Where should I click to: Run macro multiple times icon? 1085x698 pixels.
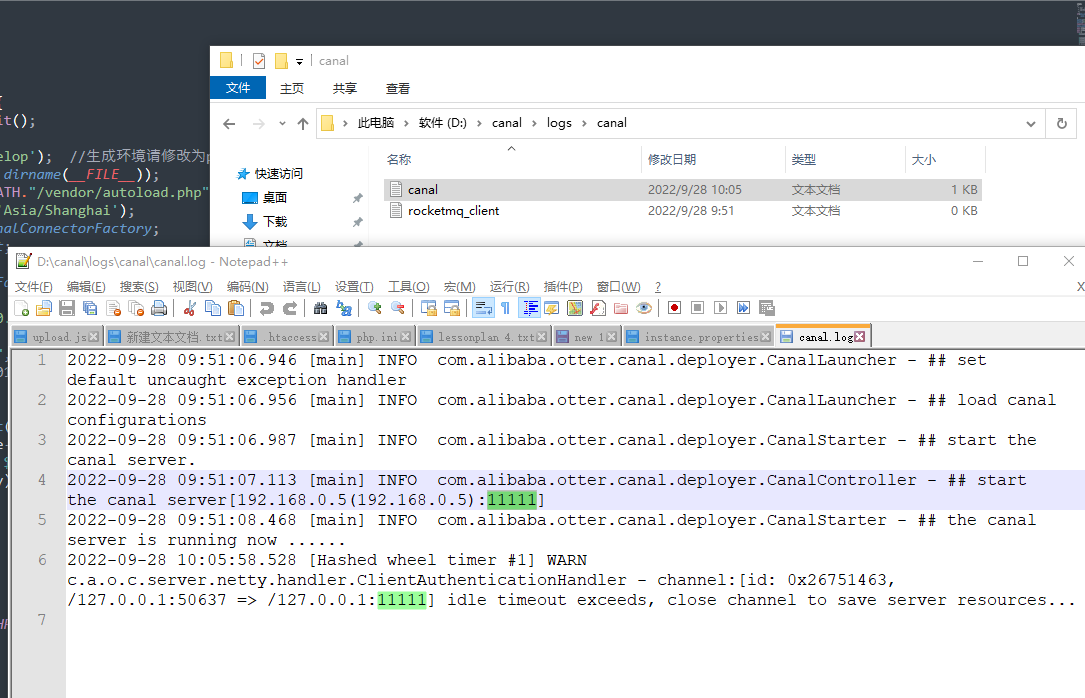(x=743, y=309)
